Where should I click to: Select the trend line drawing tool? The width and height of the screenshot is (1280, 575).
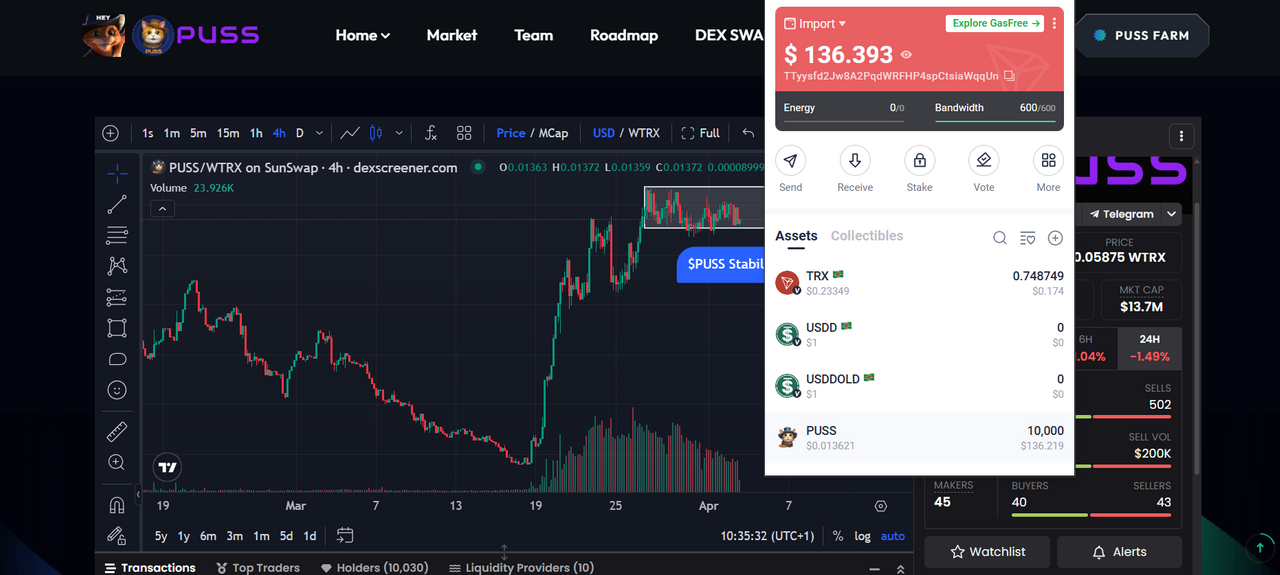pyautogui.click(x=117, y=204)
